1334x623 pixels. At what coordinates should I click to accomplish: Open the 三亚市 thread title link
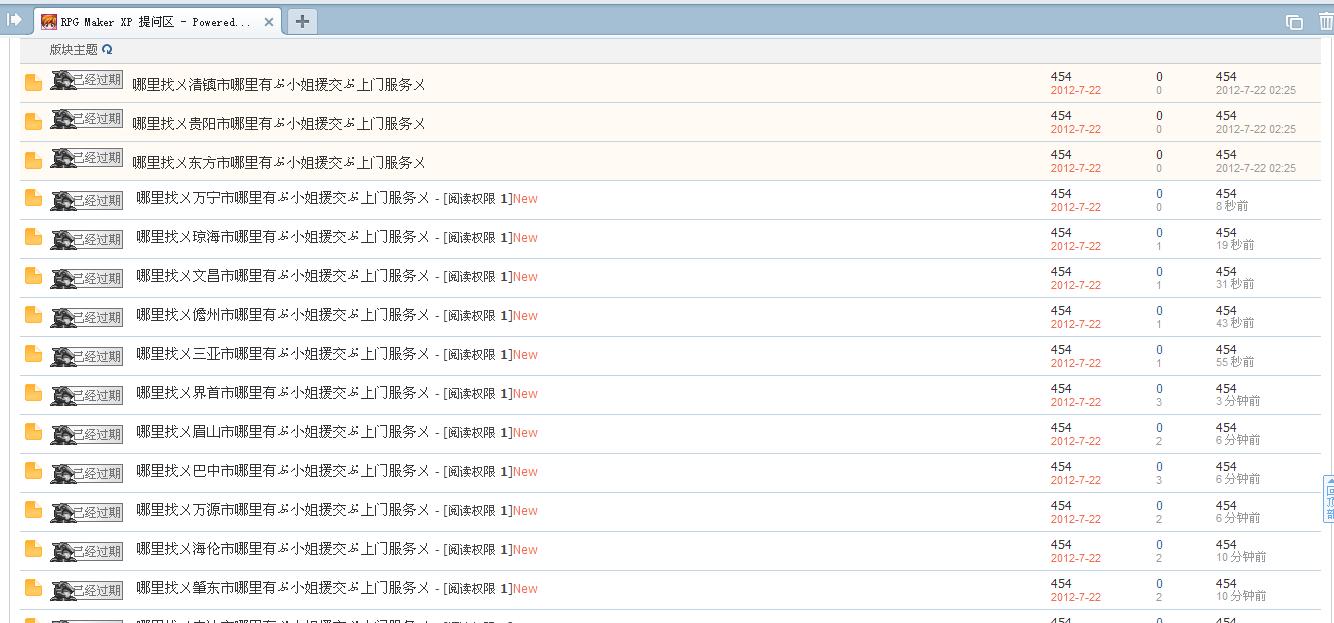coord(283,354)
